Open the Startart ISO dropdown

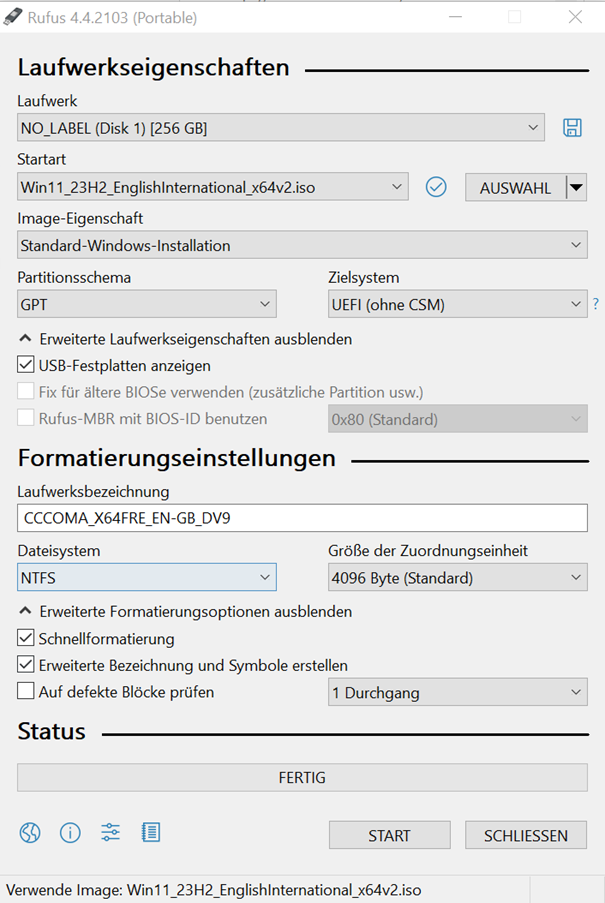(x=213, y=187)
